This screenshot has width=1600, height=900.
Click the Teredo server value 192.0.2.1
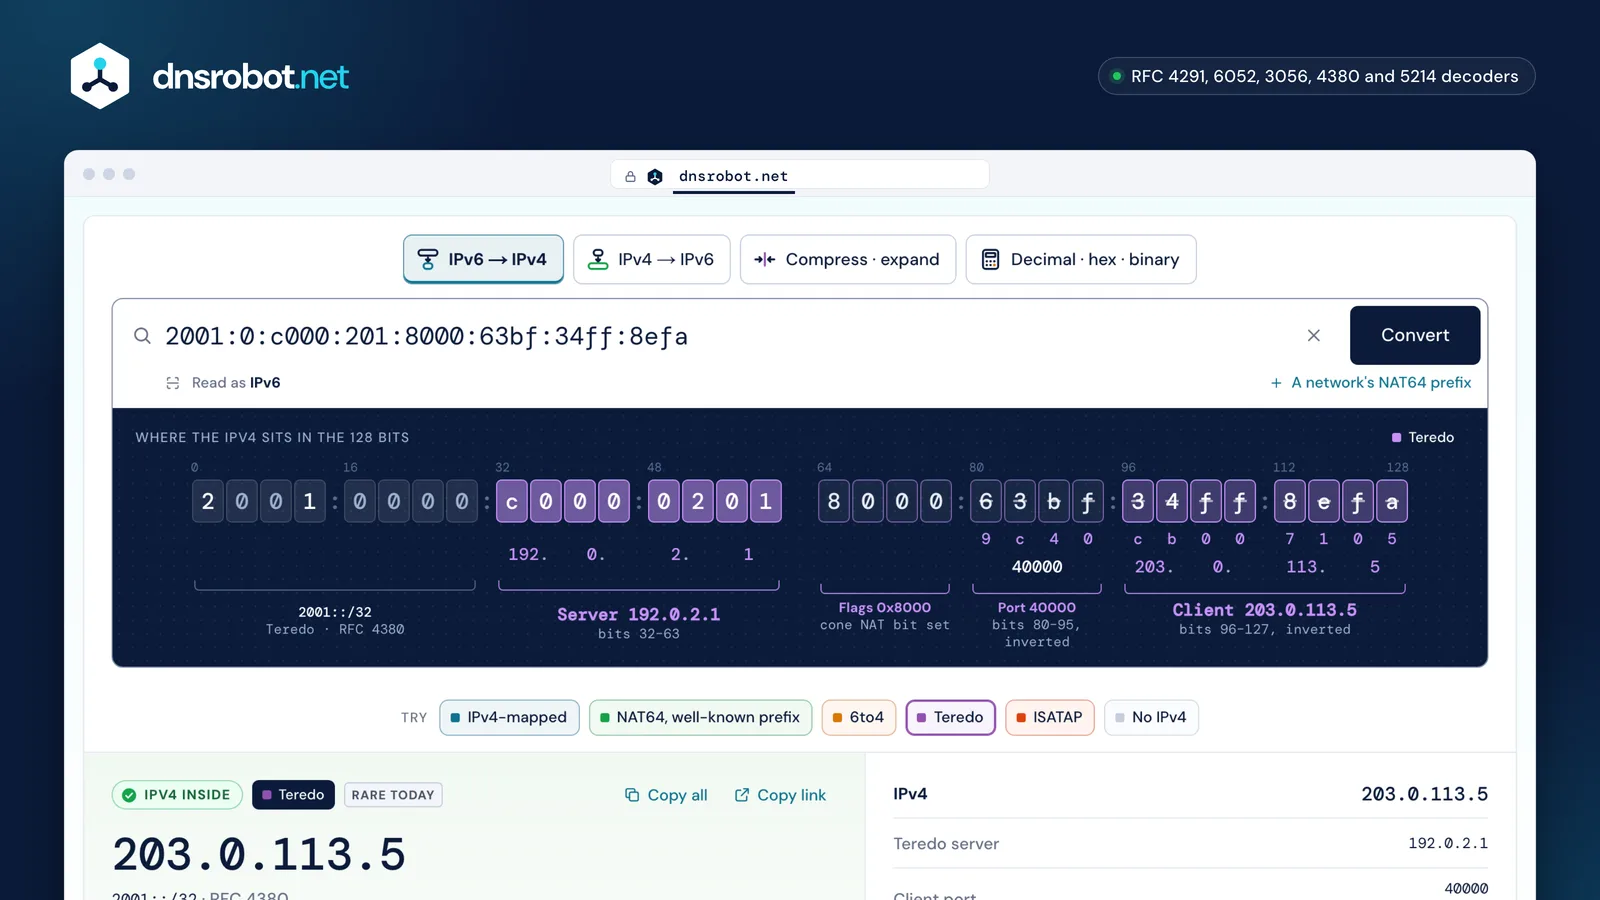tap(1448, 843)
